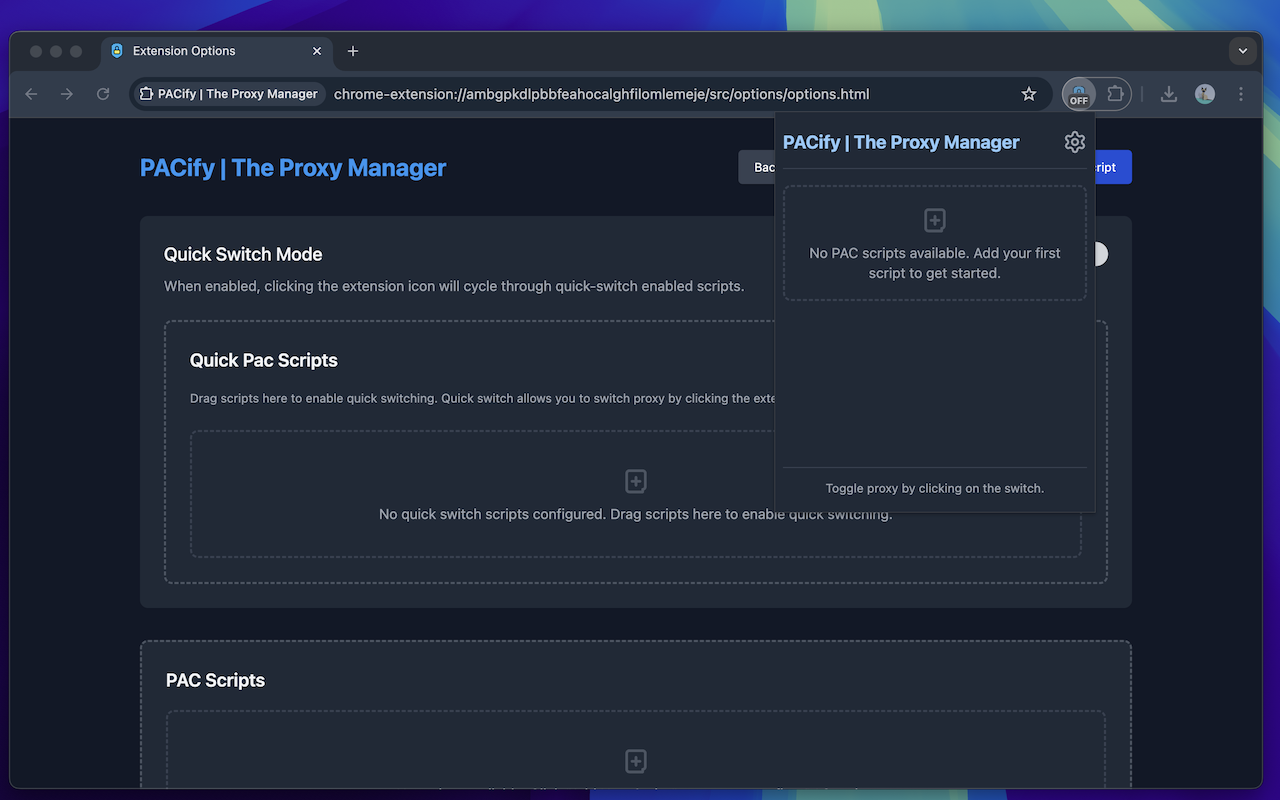Click 'No PAC scripts available' message in popup
This screenshot has height=800, width=1280.
click(935, 263)
